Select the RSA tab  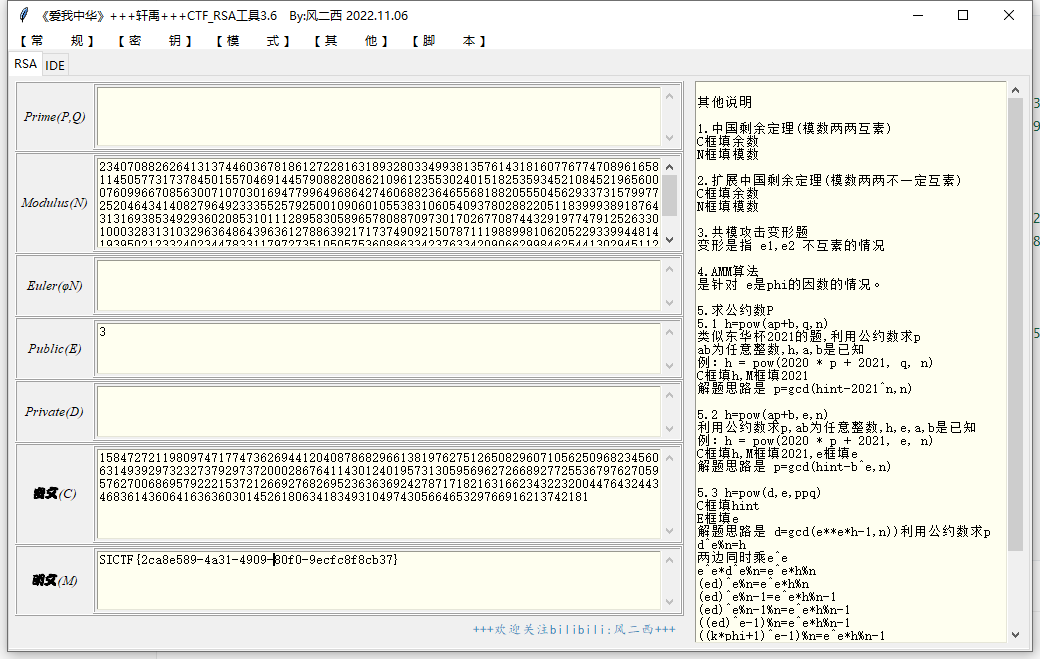(x=25, y=64)
